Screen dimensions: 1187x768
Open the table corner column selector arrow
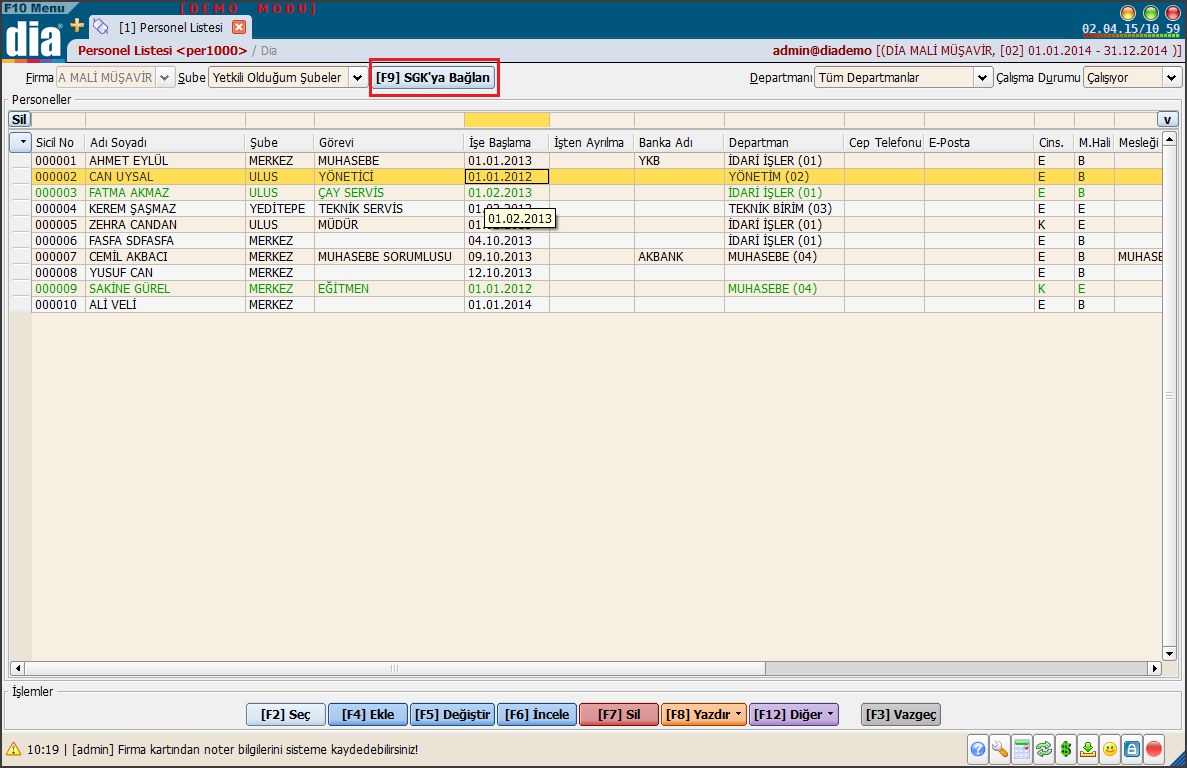[20, 142]
